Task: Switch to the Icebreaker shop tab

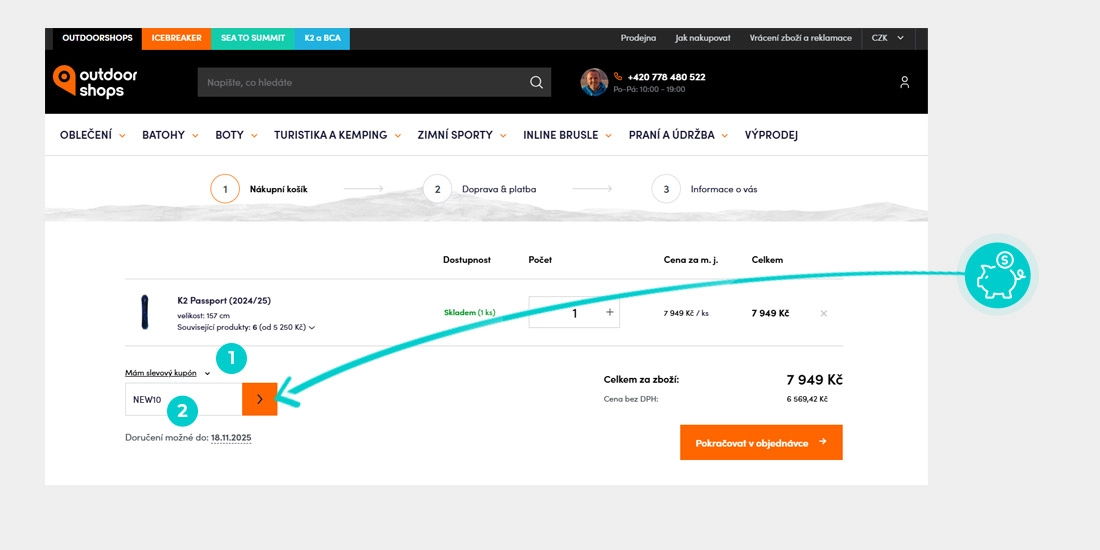Action: pos(176,38)
